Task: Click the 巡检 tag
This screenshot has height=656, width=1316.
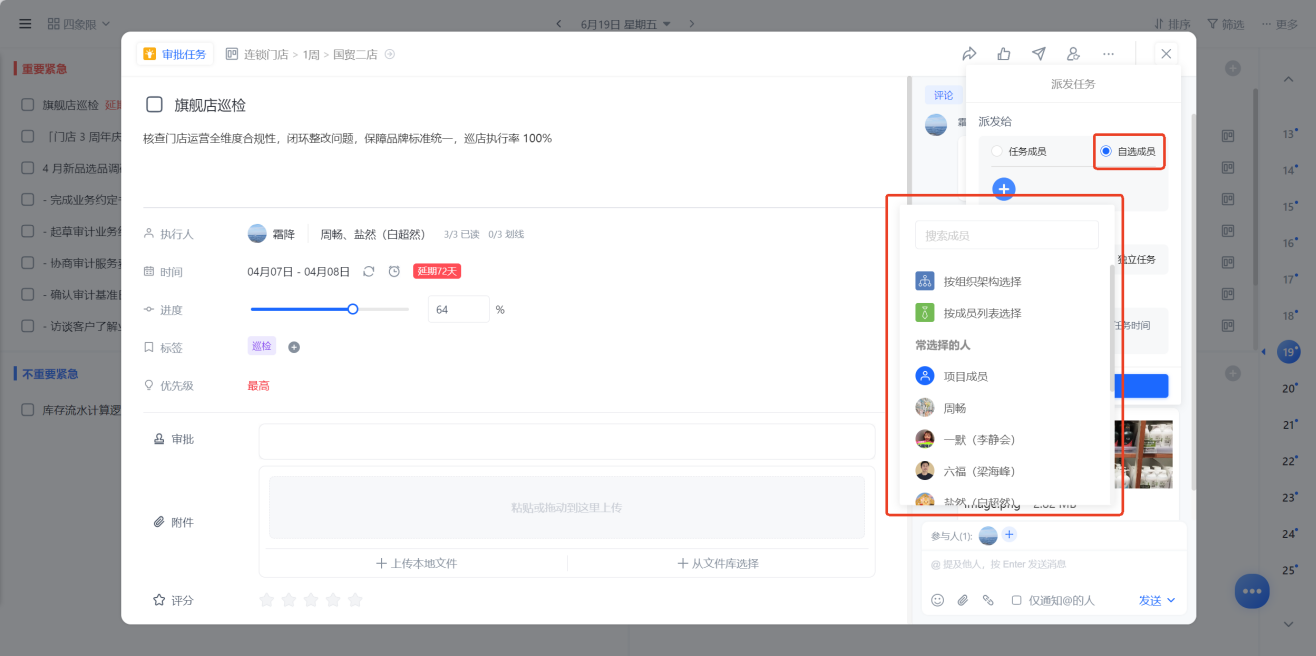Action: (x=262, y=346)
